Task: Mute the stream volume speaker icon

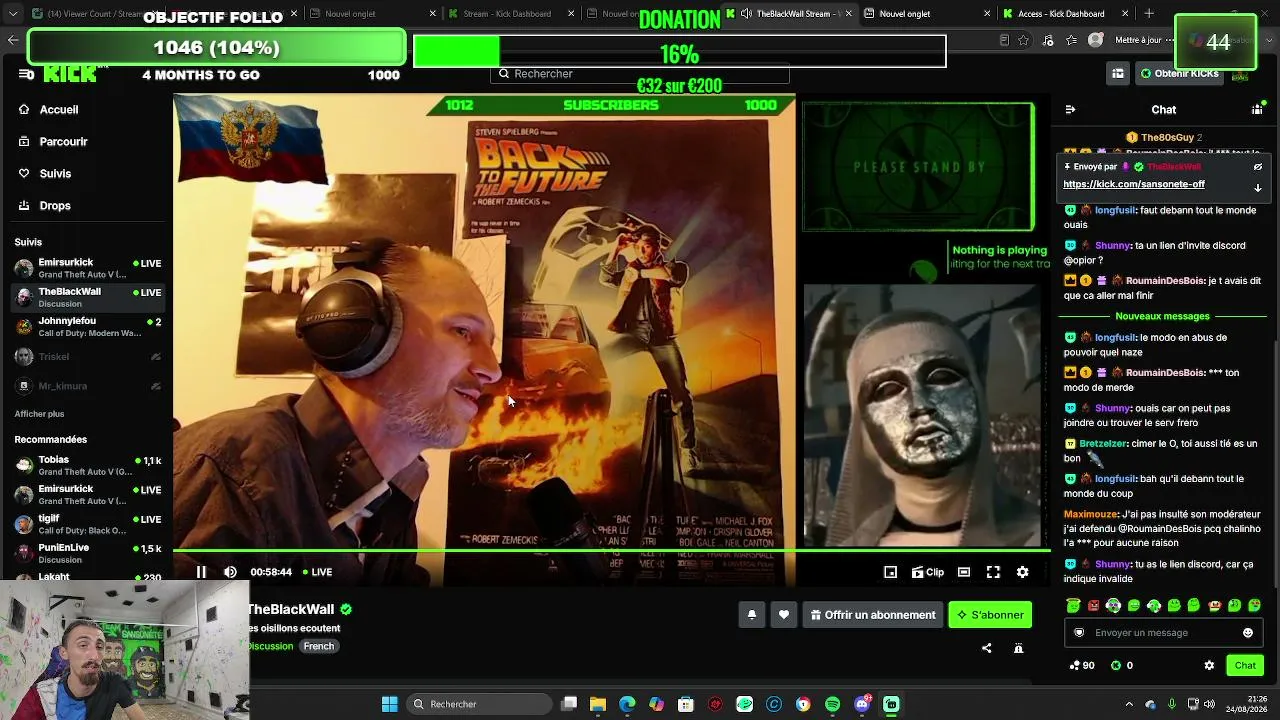Action: (230, 572)
